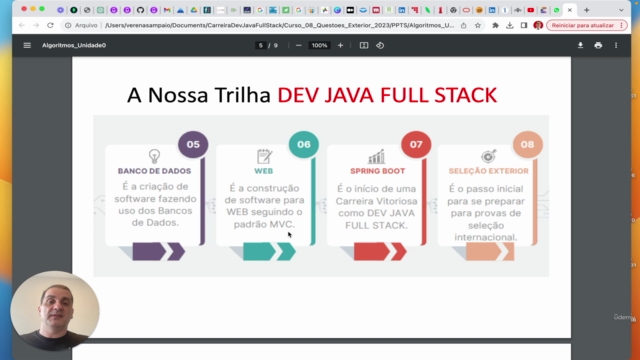Open a new browser tab
Screen dimensions: 640x360
587,10
